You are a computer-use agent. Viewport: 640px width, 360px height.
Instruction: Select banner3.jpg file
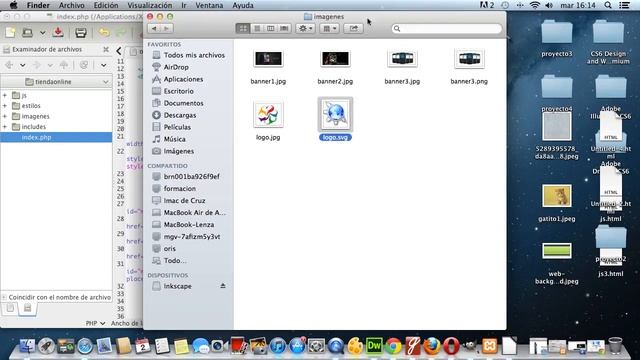[402, 59]
